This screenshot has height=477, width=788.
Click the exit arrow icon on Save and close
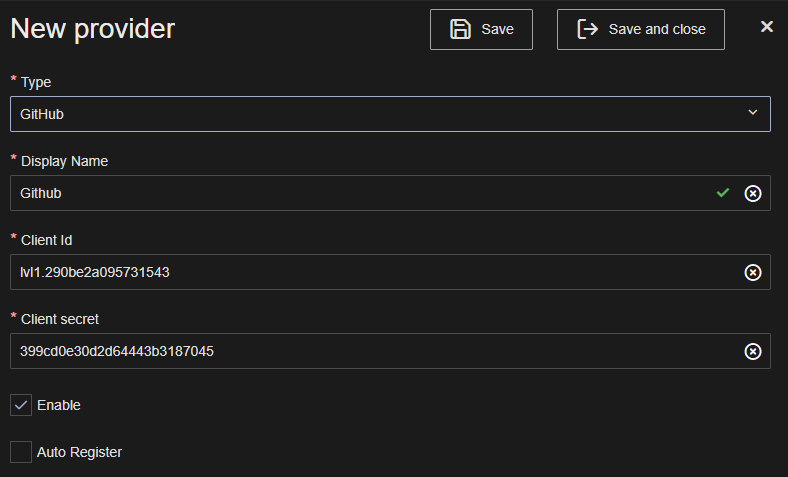click(x=588, y=29)
